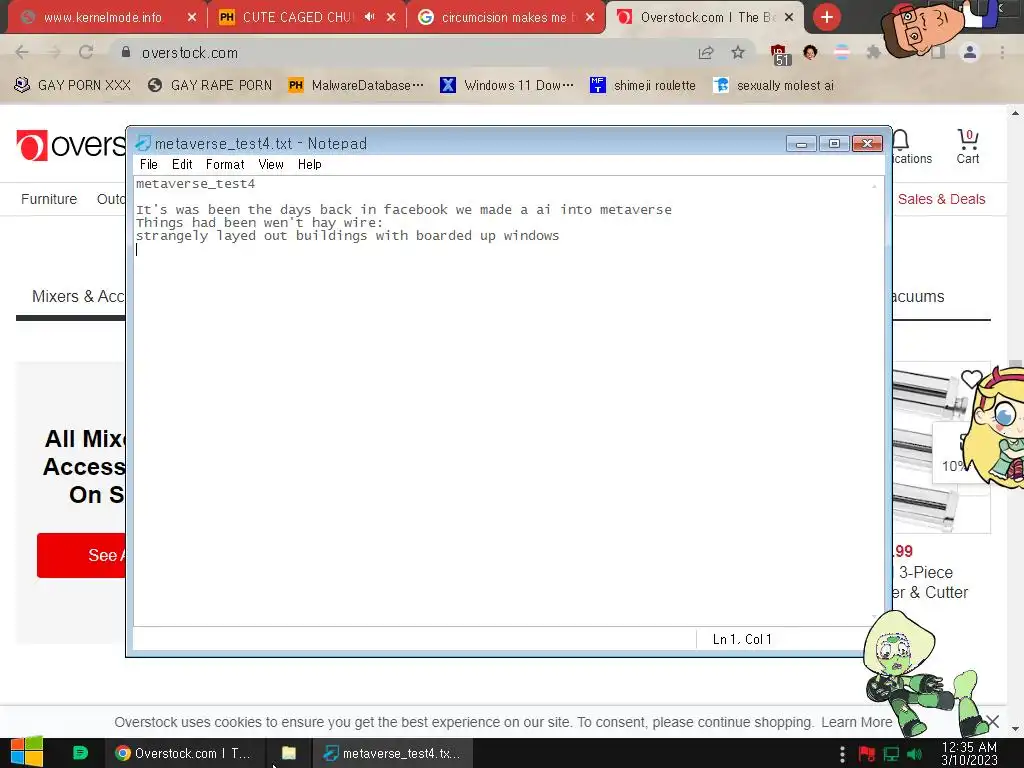Select the Mixers & Acc… category tab
1024x768 pixels.
[78, 296]
